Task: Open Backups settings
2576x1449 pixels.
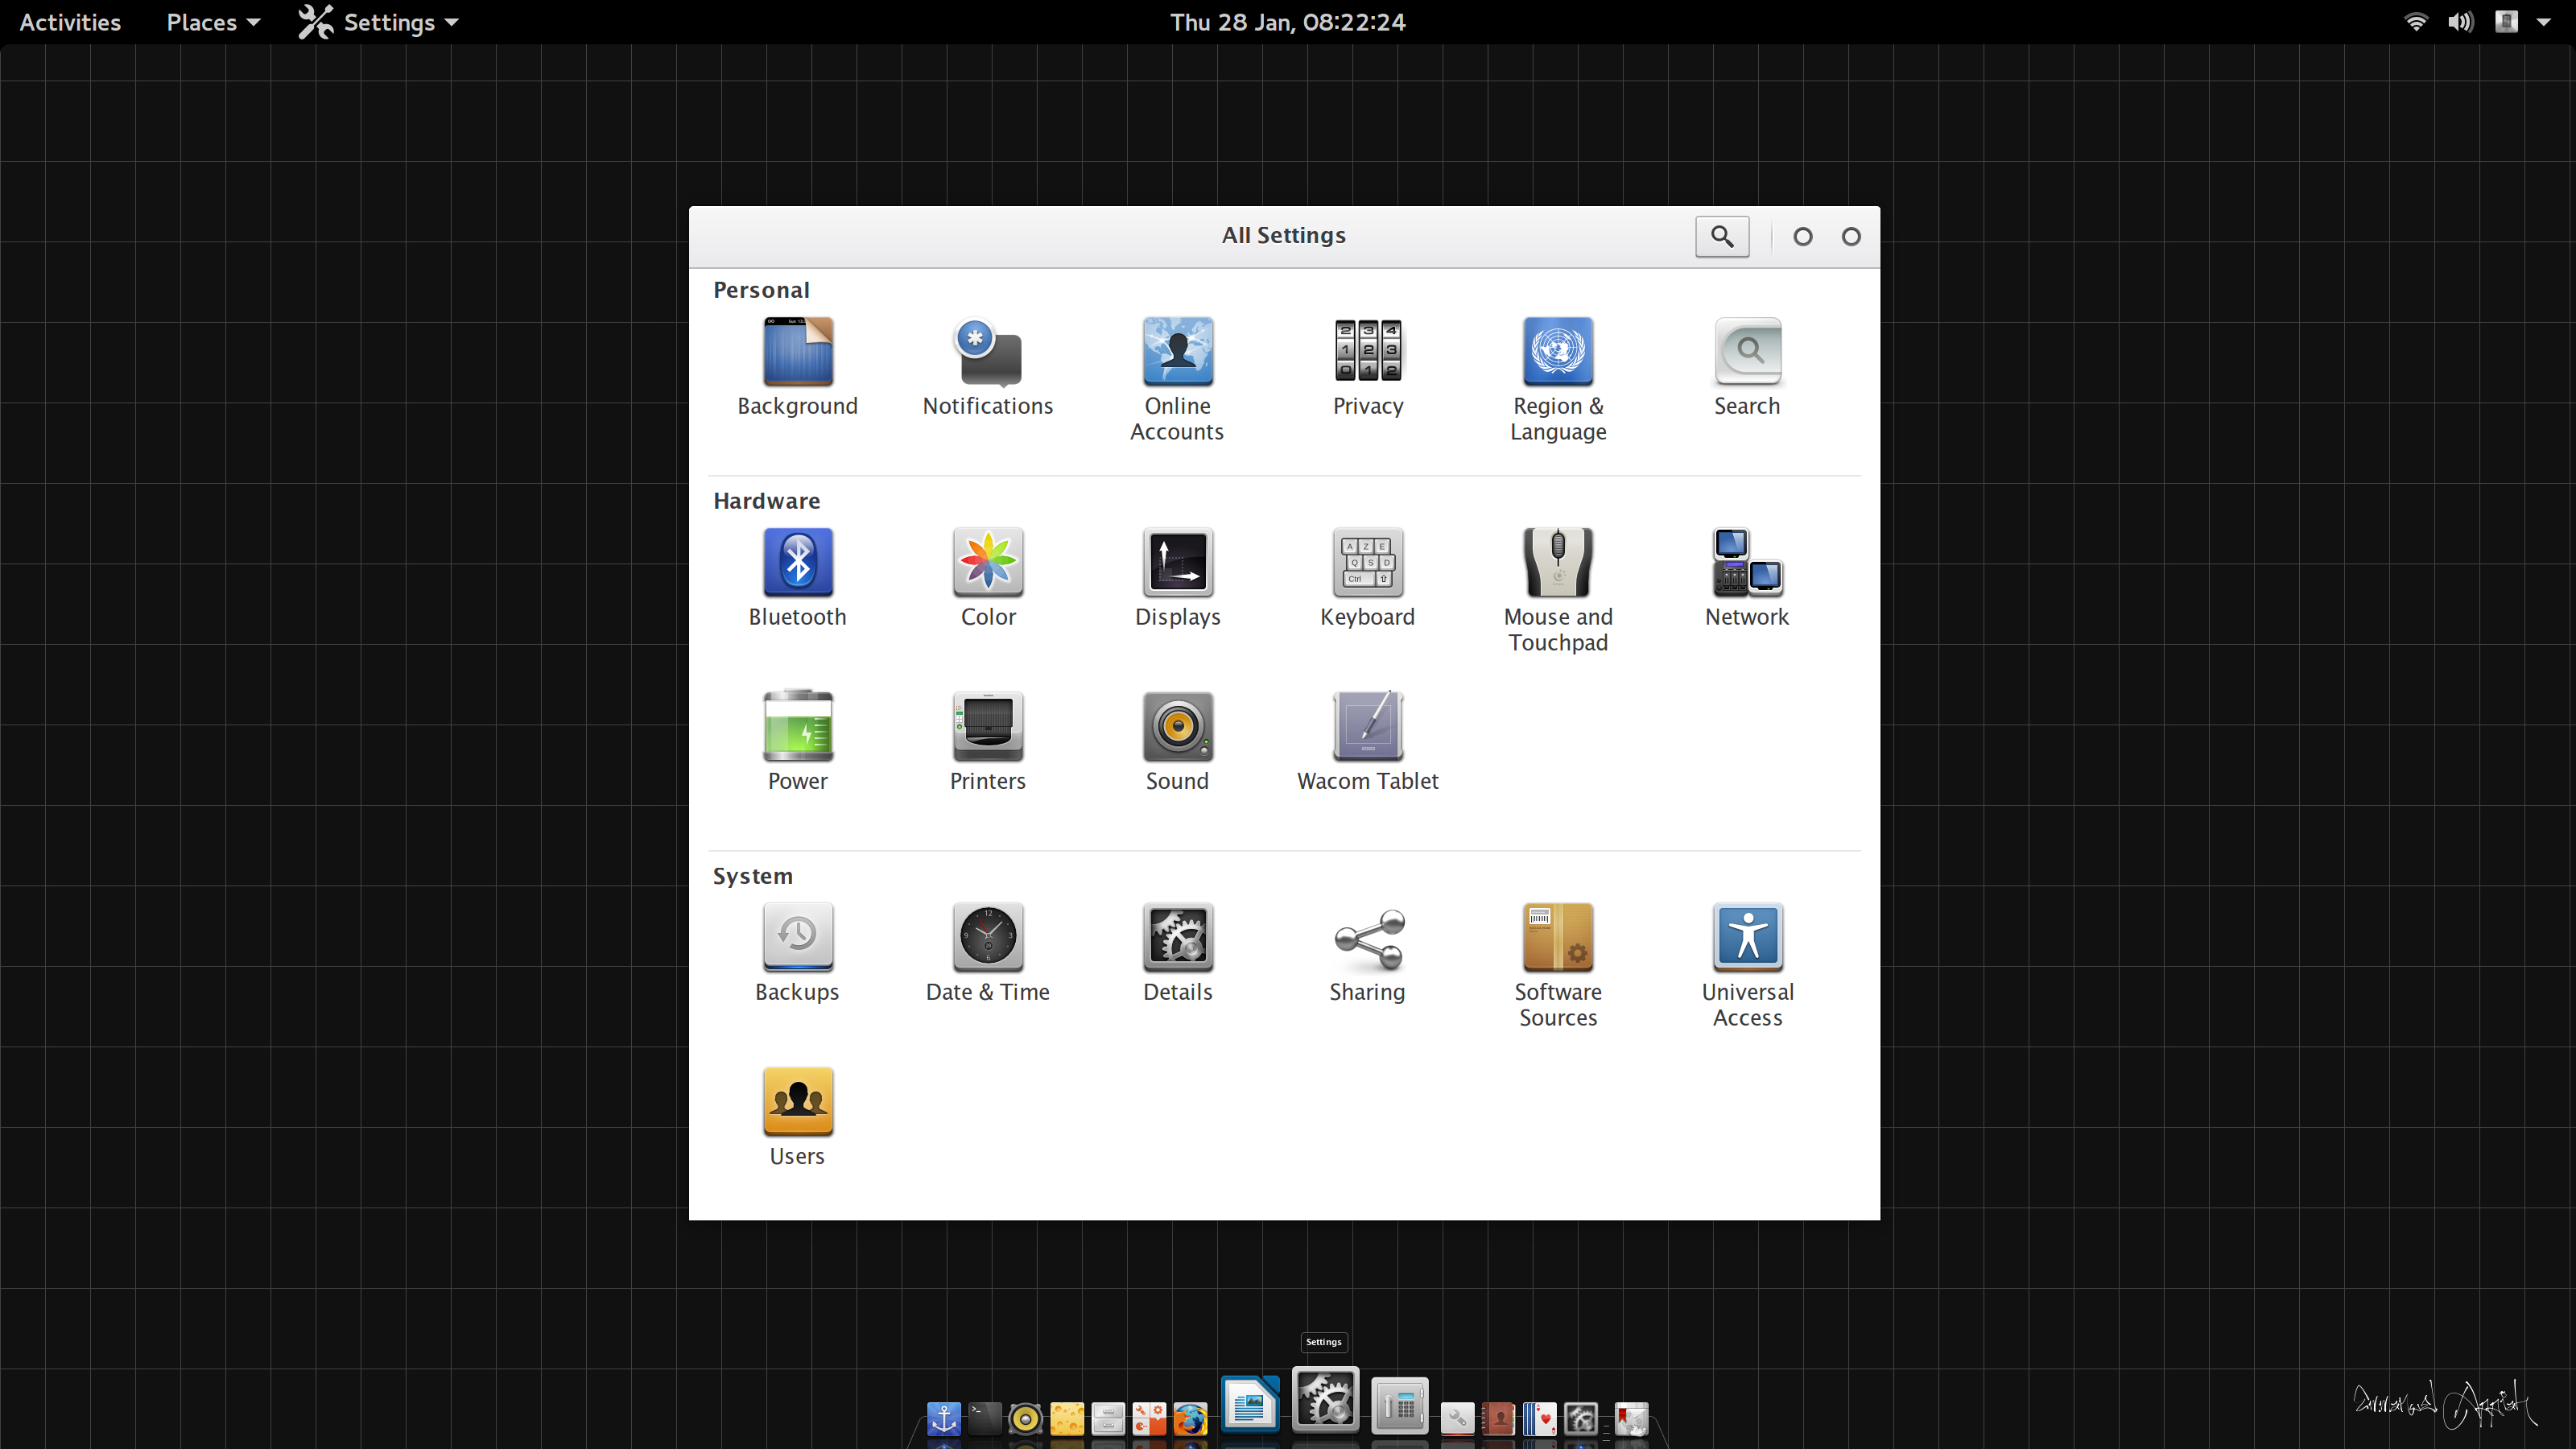Action: pos(797,953)
